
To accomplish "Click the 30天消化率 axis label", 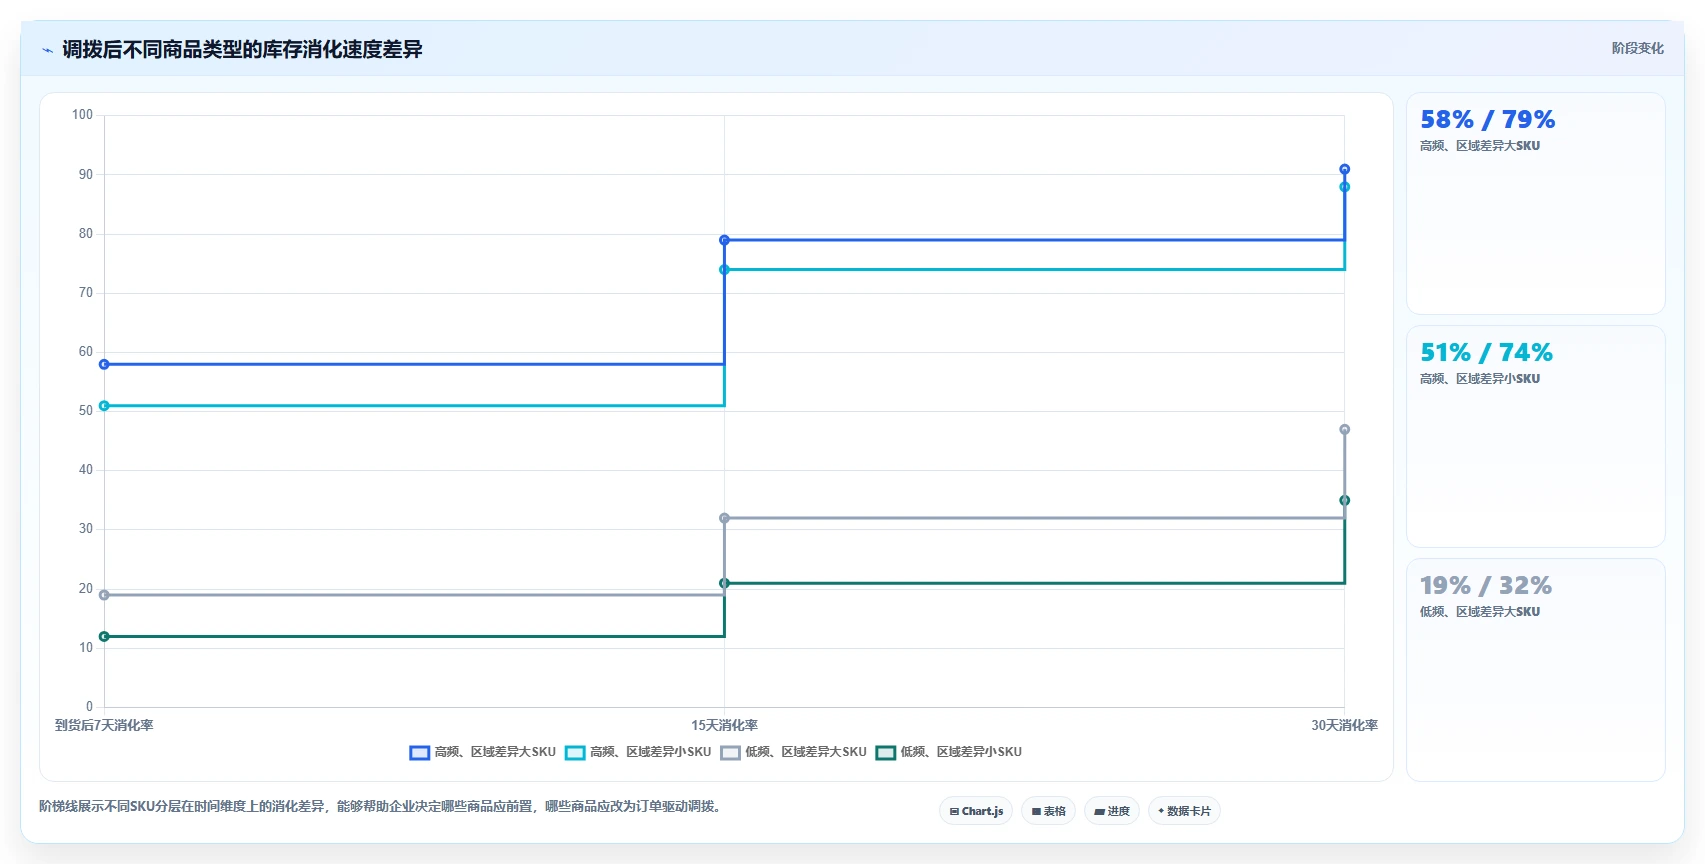I will (x=1344, y=725).
